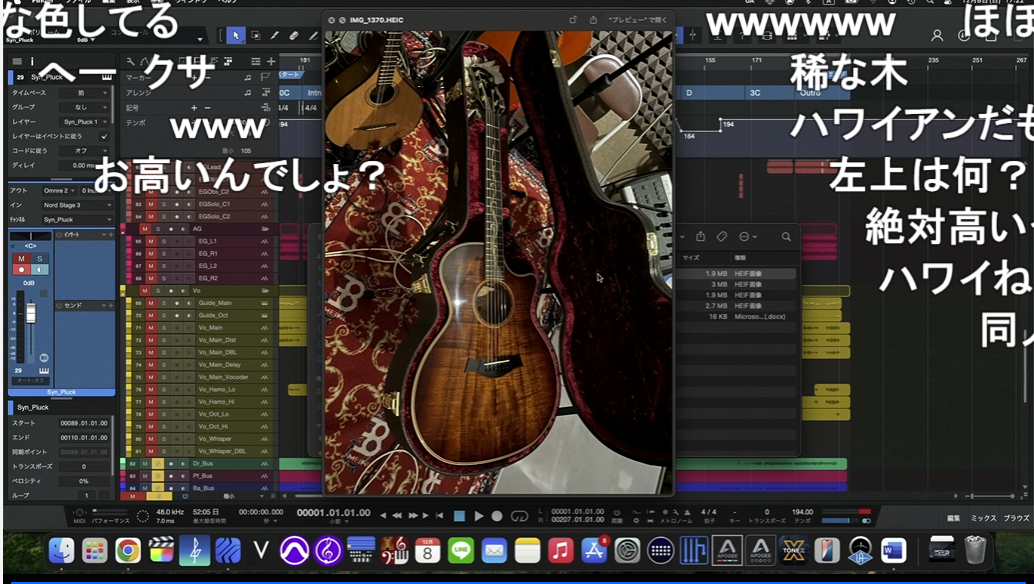Viewport: 1034px width, 584px height.
Task: Click the Syn_Pluck channel volume fader
Action: [x=31, y=314]
